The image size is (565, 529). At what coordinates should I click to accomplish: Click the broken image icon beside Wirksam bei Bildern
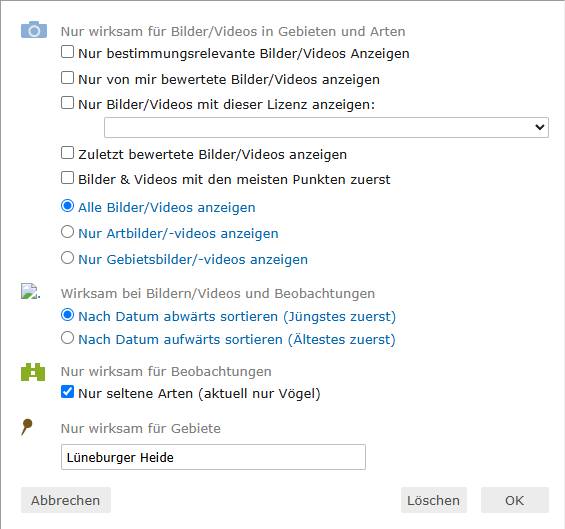click(x=30, y=292)
